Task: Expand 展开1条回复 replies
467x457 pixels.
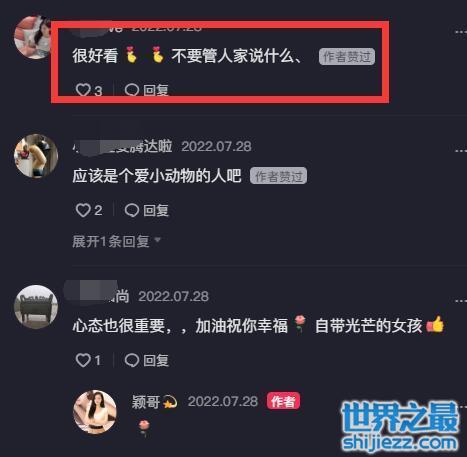Action: (x=117, y=241)
